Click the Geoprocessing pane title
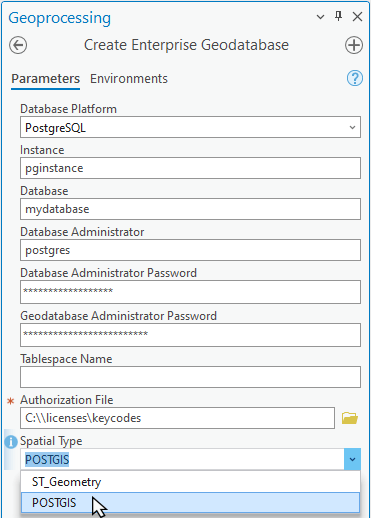This screenshot has width=371, height=518. (x=59, y=18)
